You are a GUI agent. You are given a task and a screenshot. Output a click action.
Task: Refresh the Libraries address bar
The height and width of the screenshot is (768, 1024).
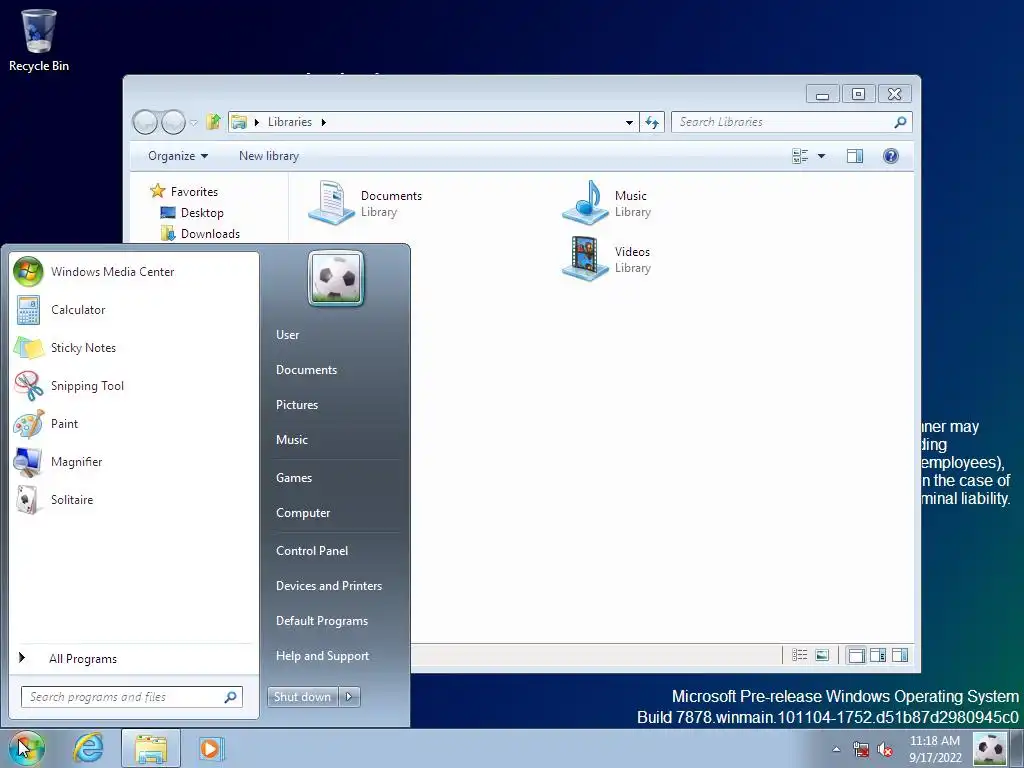(652, 122)
